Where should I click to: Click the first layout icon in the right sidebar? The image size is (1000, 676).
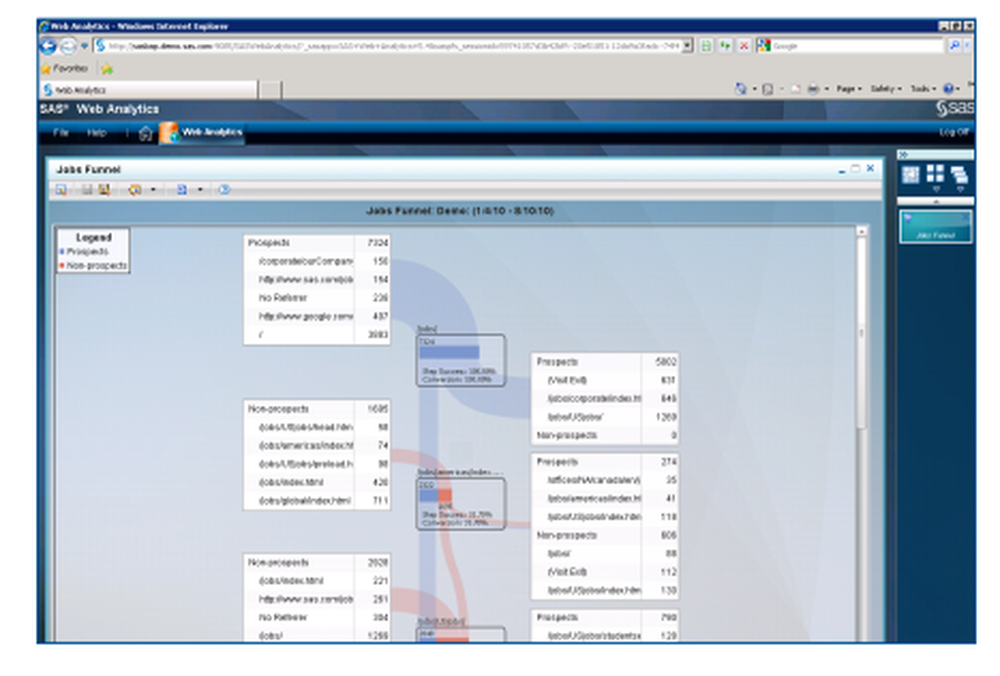(911, 174)
